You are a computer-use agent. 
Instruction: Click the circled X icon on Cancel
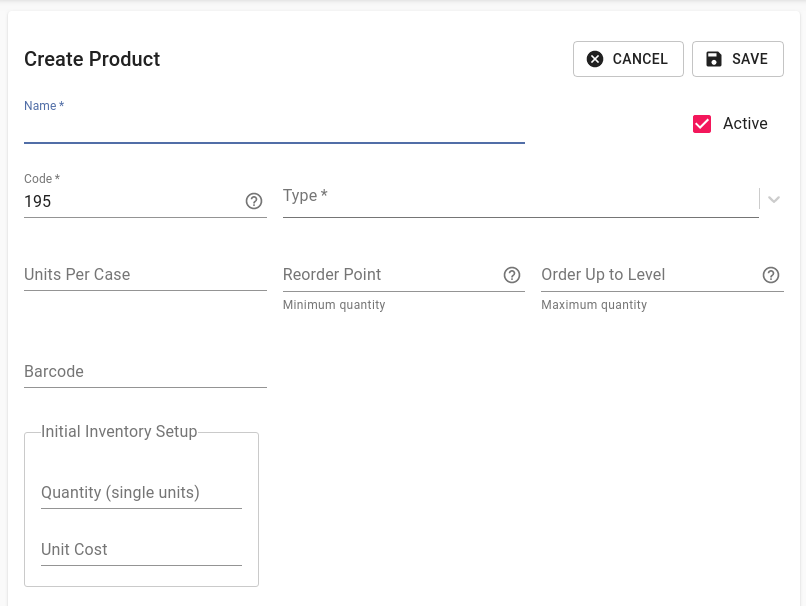point(595,59)
